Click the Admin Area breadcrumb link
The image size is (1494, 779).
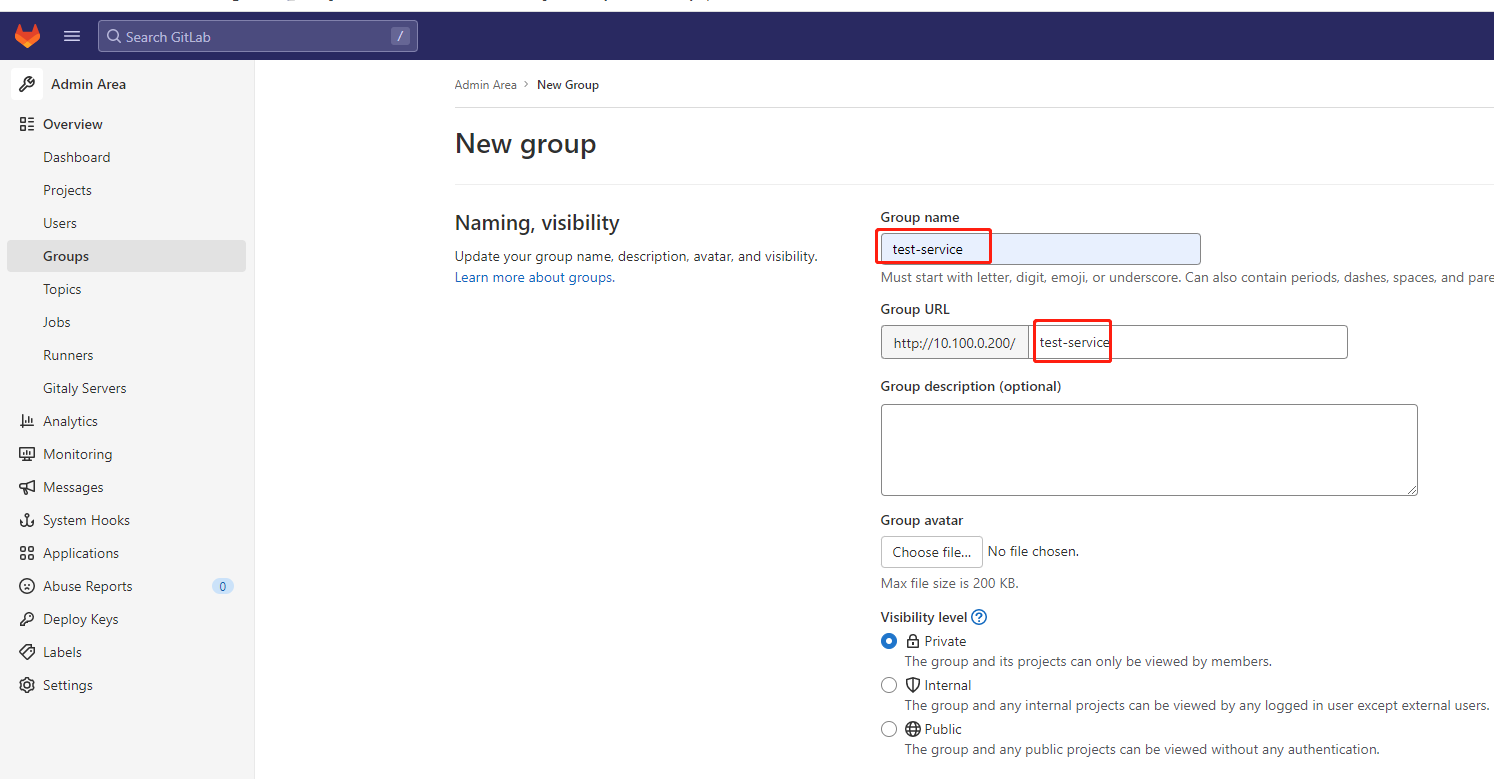coord(486,85)
